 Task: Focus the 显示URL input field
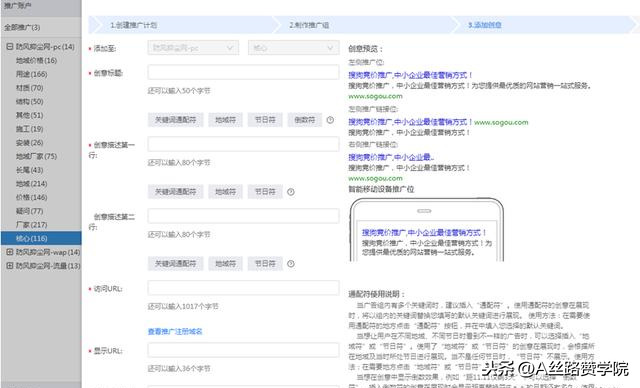point(243,350)
